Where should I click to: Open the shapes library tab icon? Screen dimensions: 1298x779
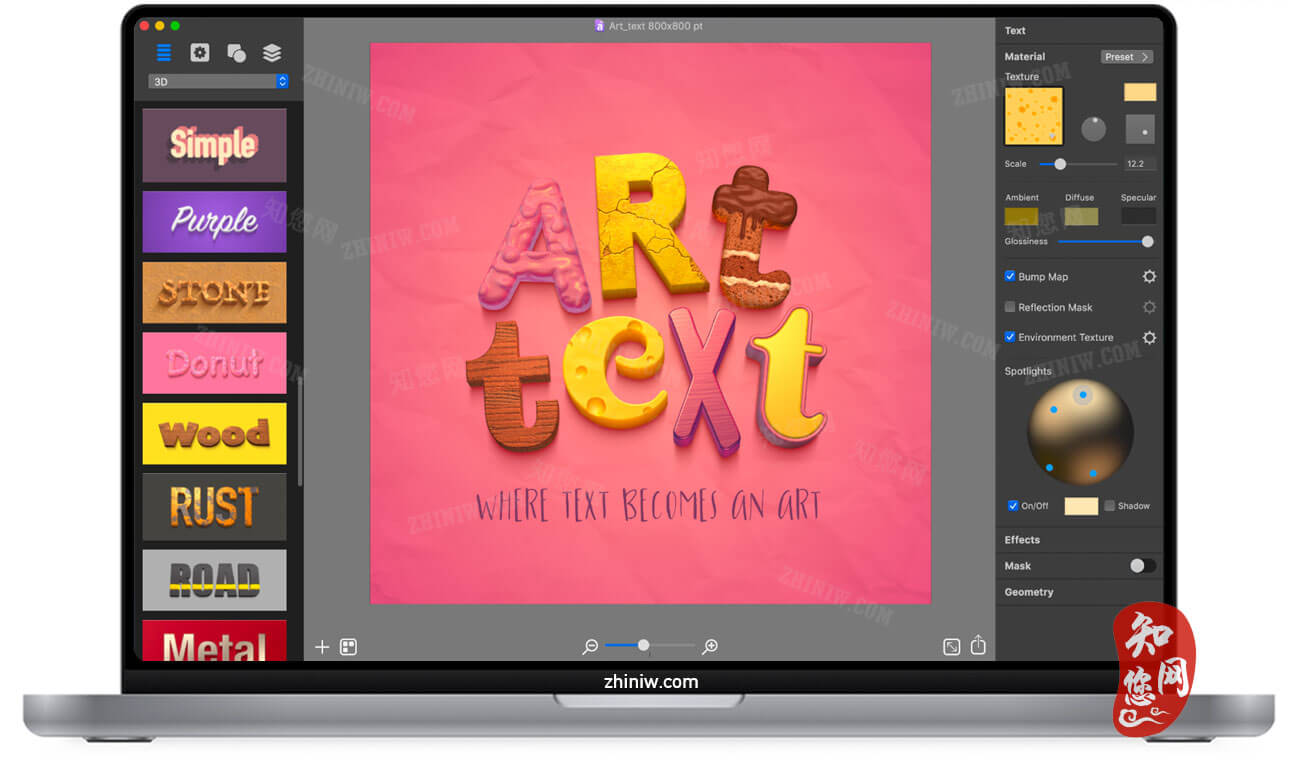[236, 53]
